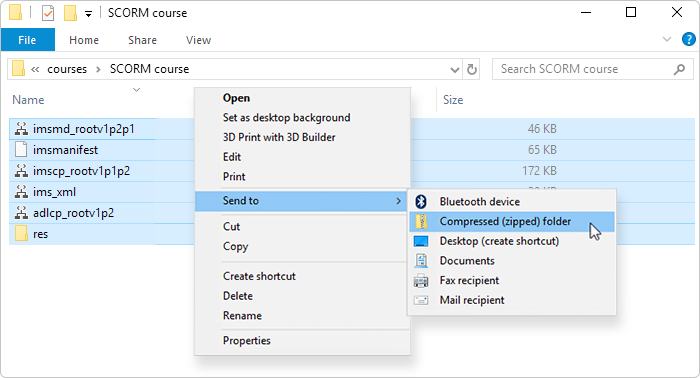Click the 65 KB size value

point(542,150)
